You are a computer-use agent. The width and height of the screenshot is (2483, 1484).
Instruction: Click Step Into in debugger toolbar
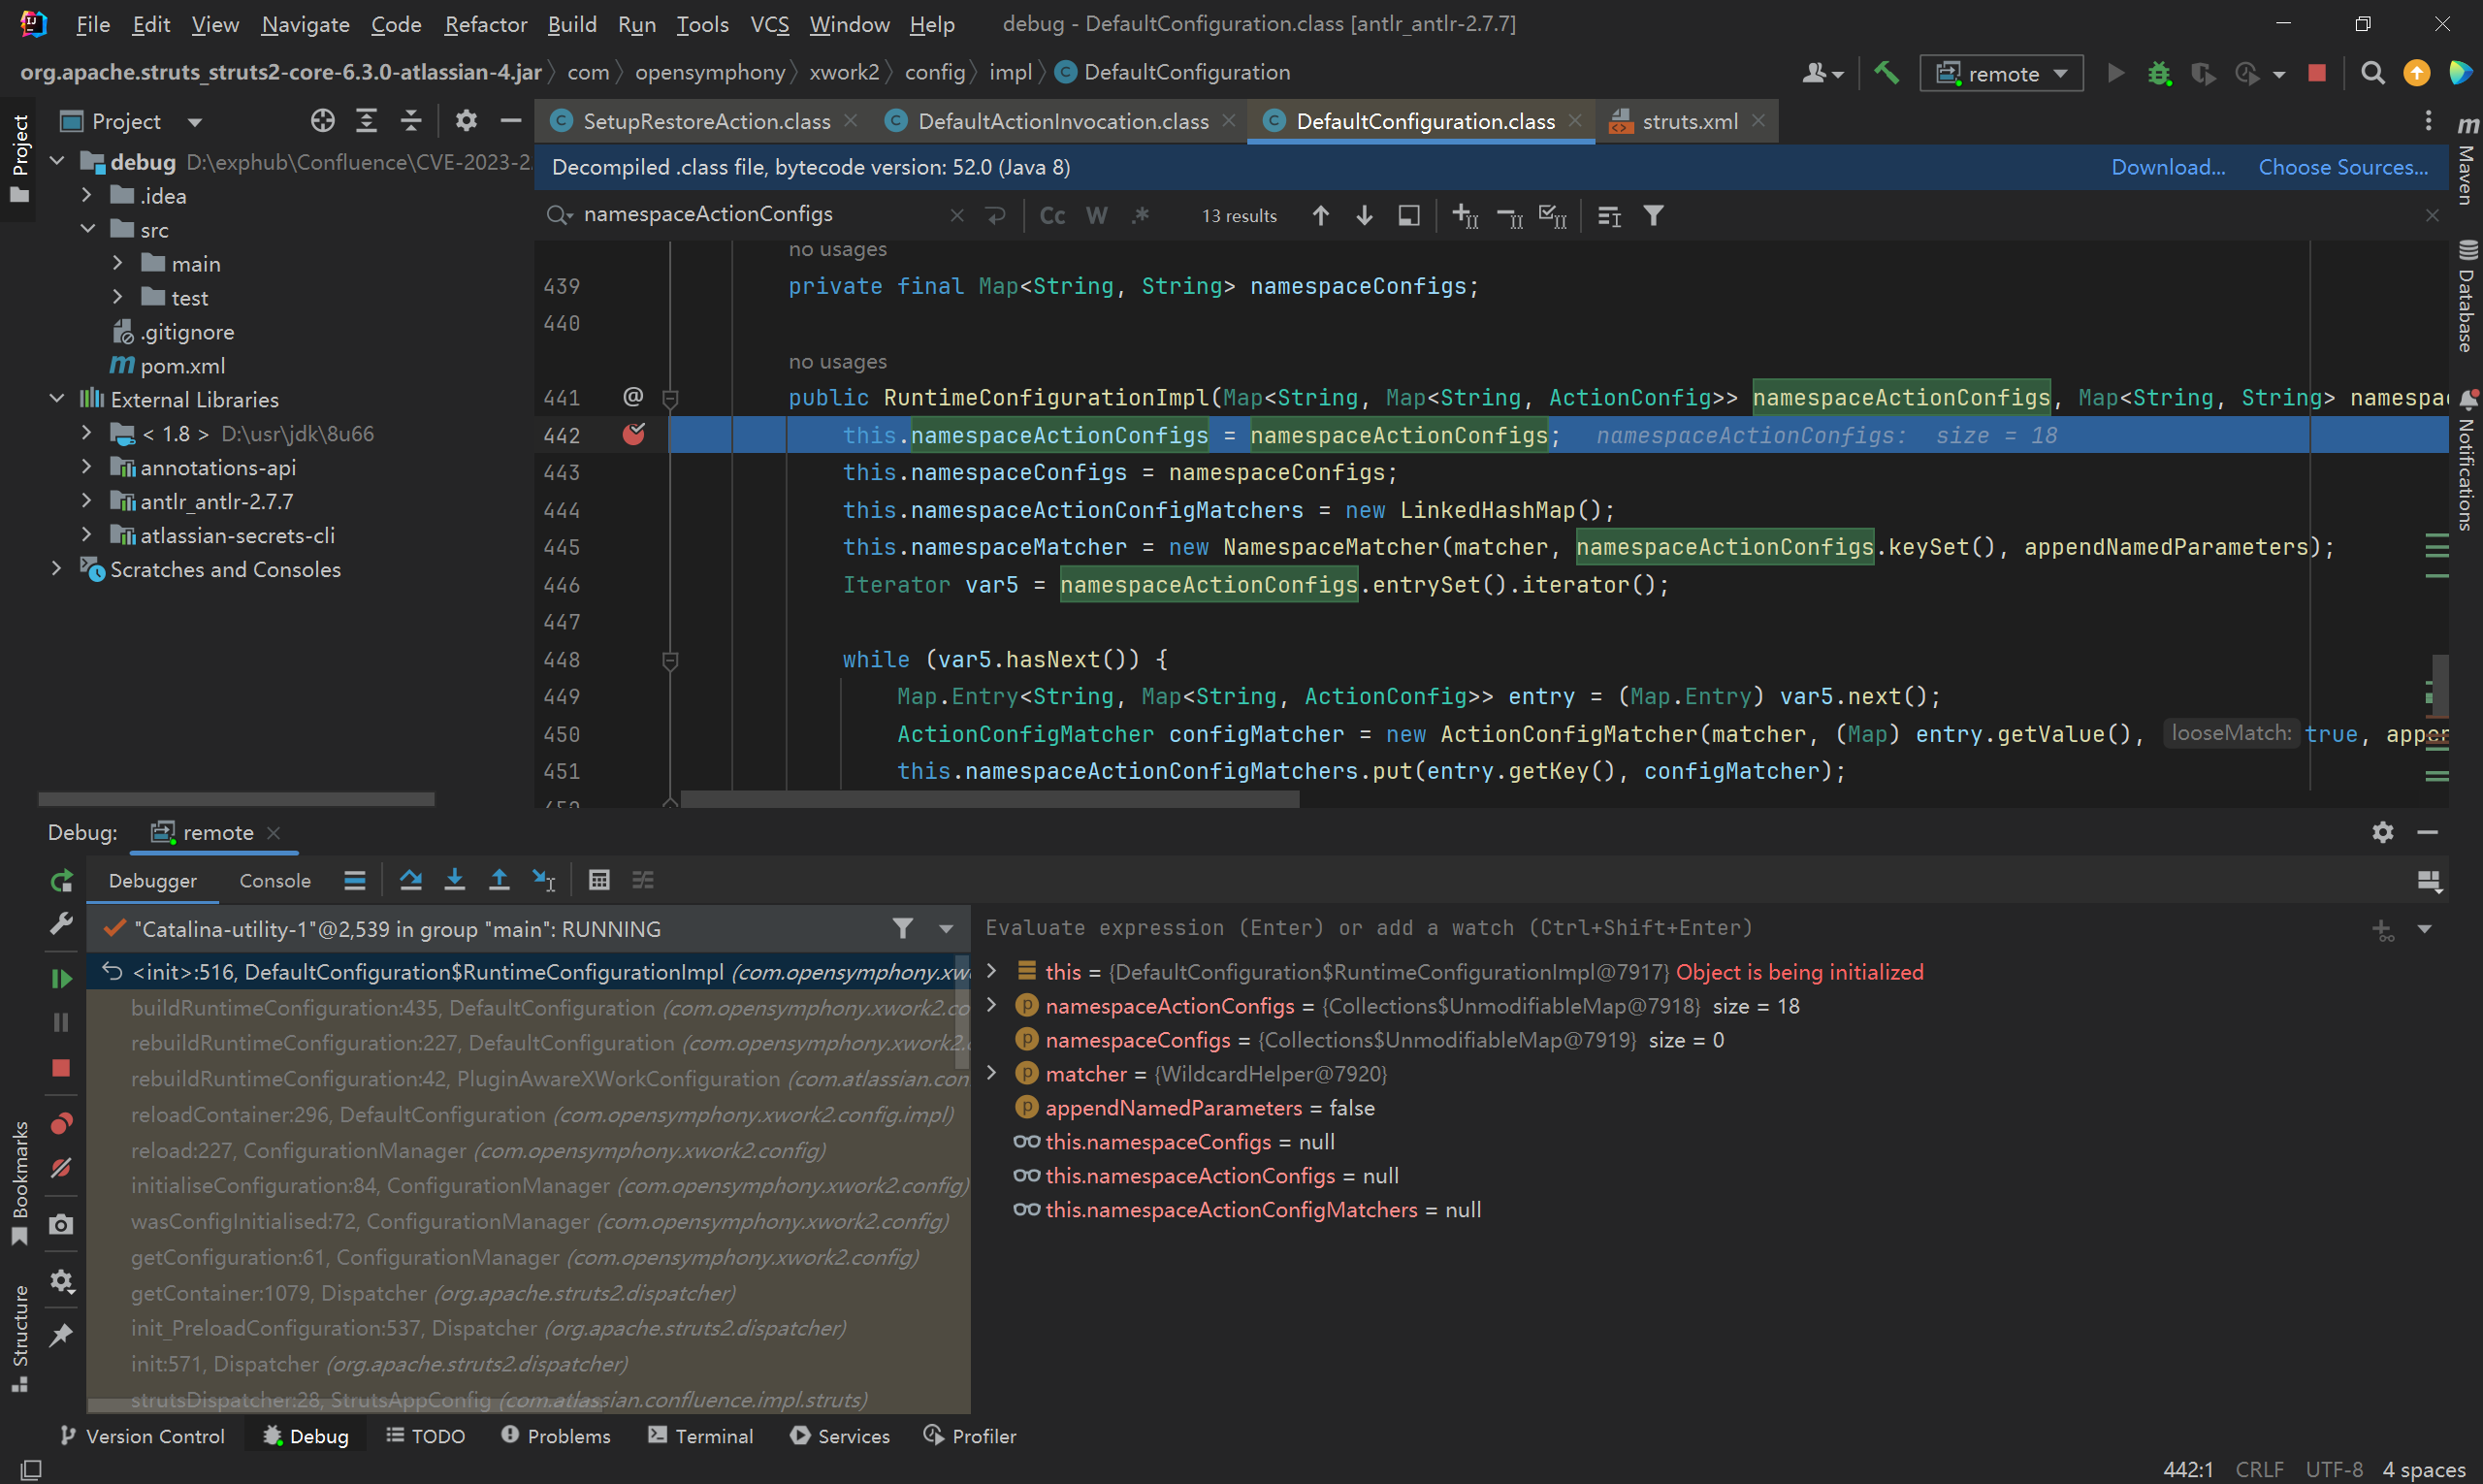tap(455, 880)
